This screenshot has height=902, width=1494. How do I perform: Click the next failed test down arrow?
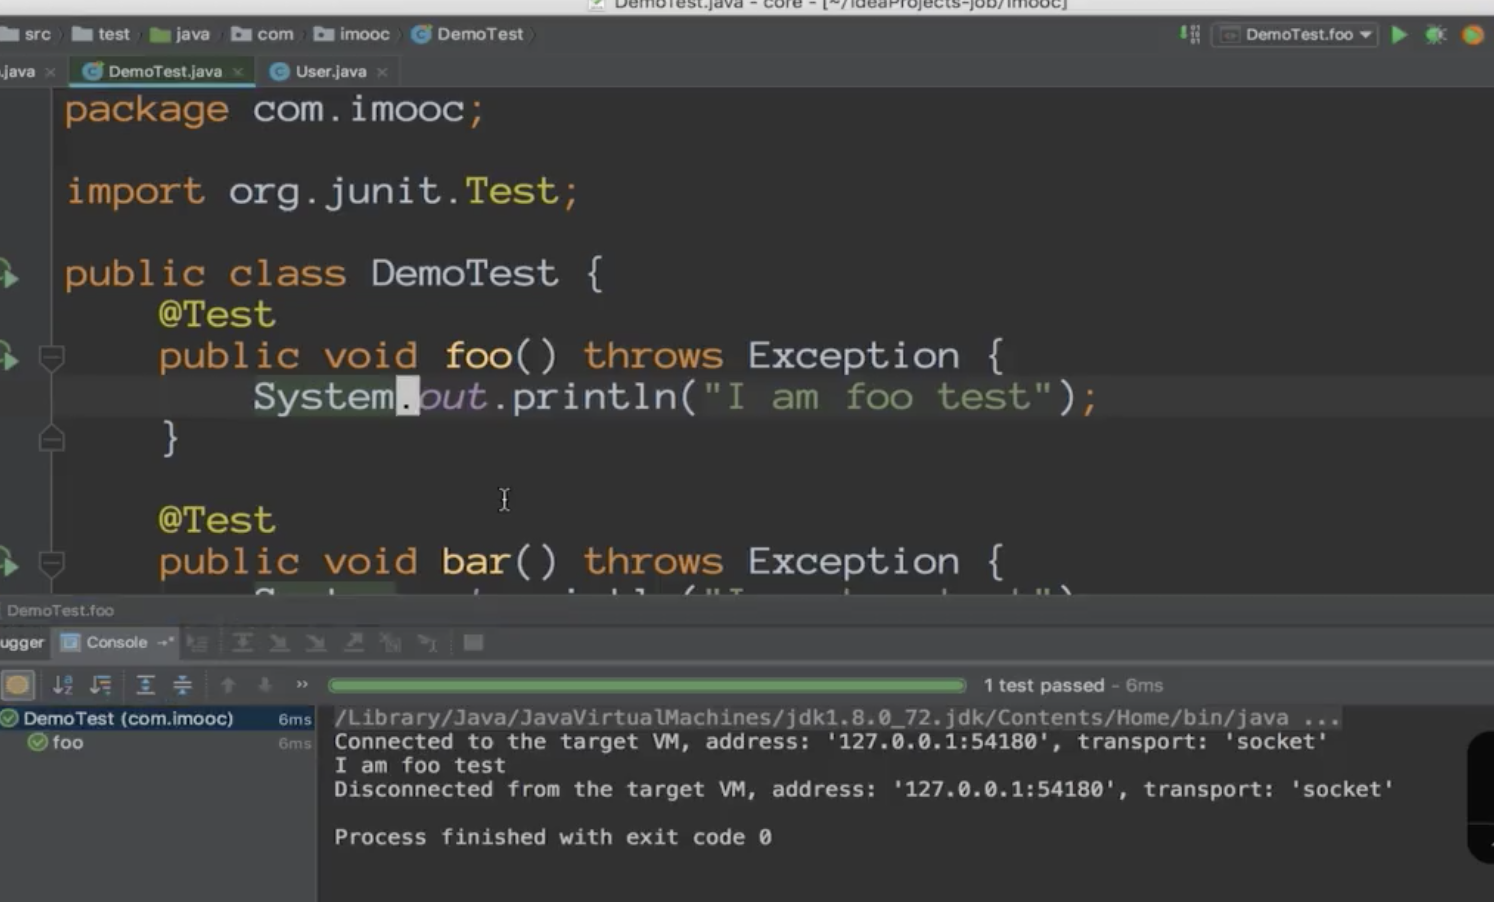[265, 685]
